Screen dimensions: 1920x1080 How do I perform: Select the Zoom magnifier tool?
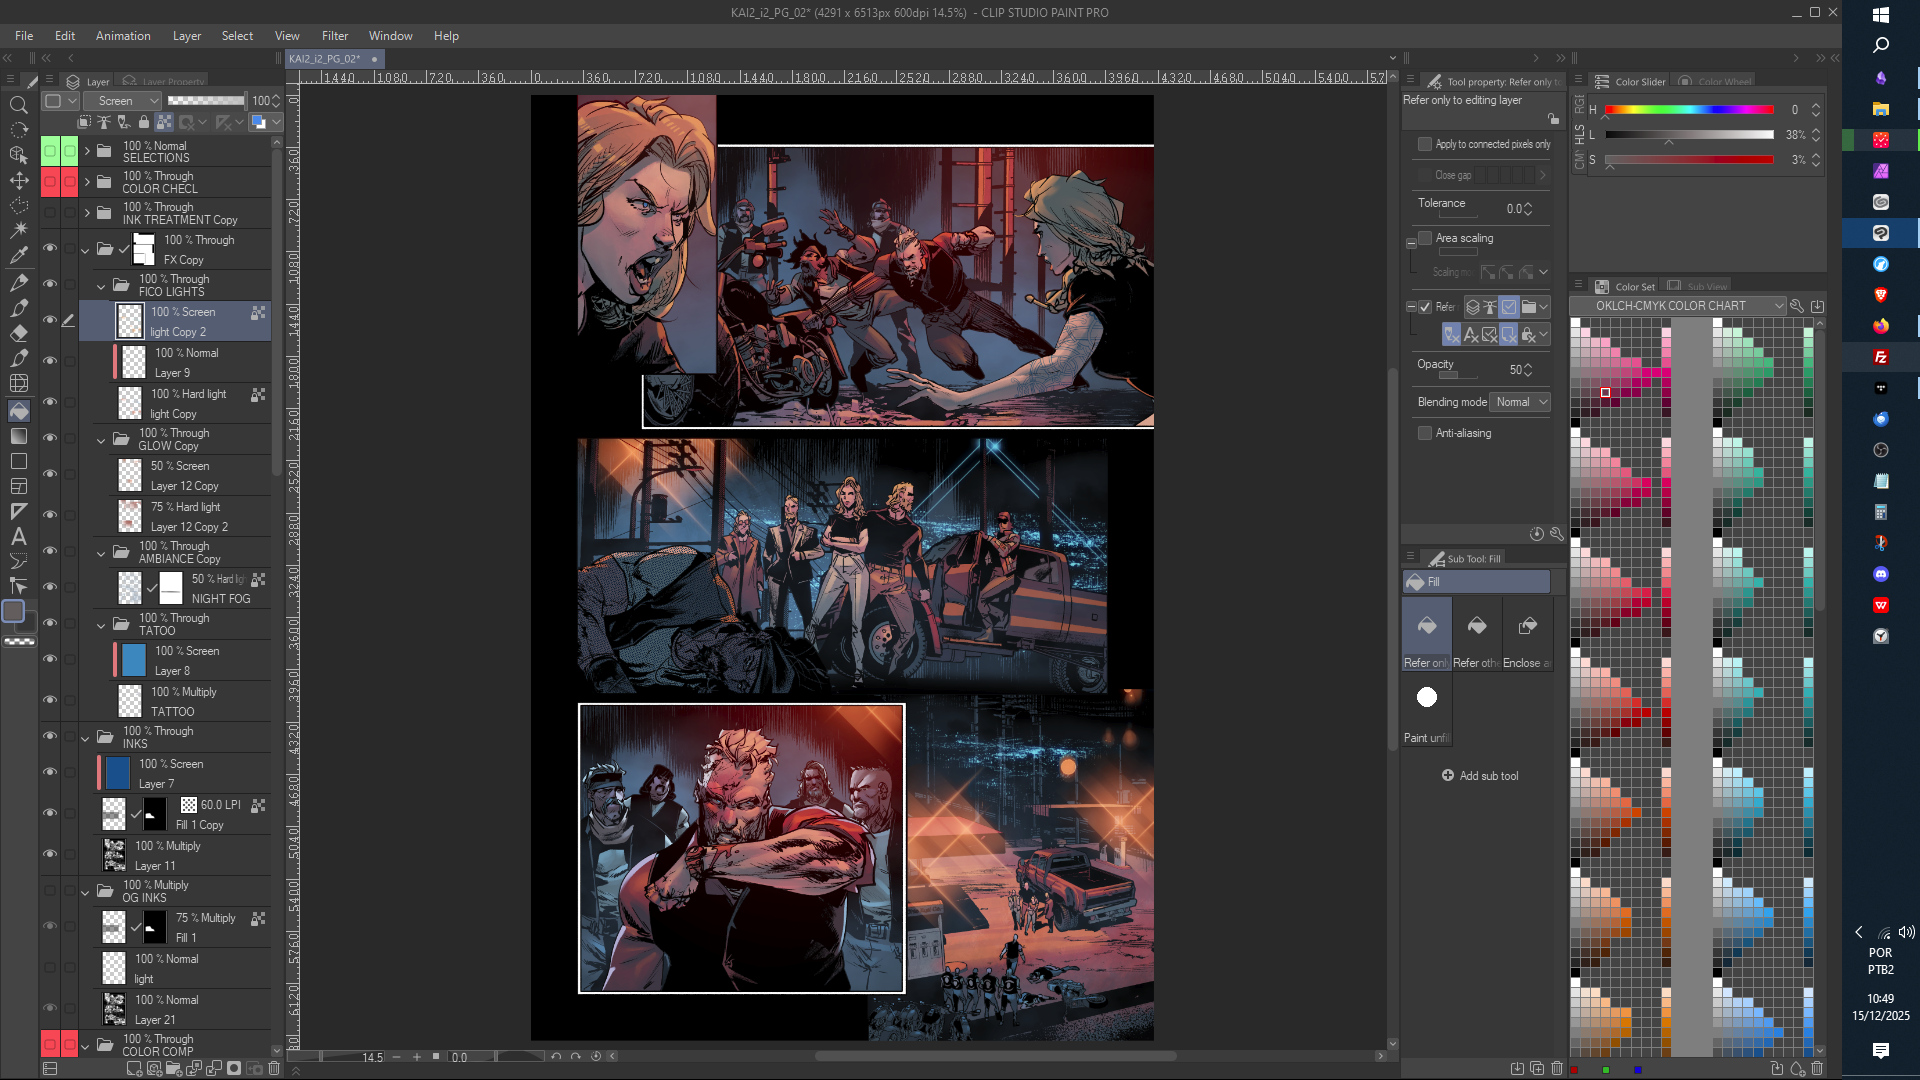coord(18,105)
